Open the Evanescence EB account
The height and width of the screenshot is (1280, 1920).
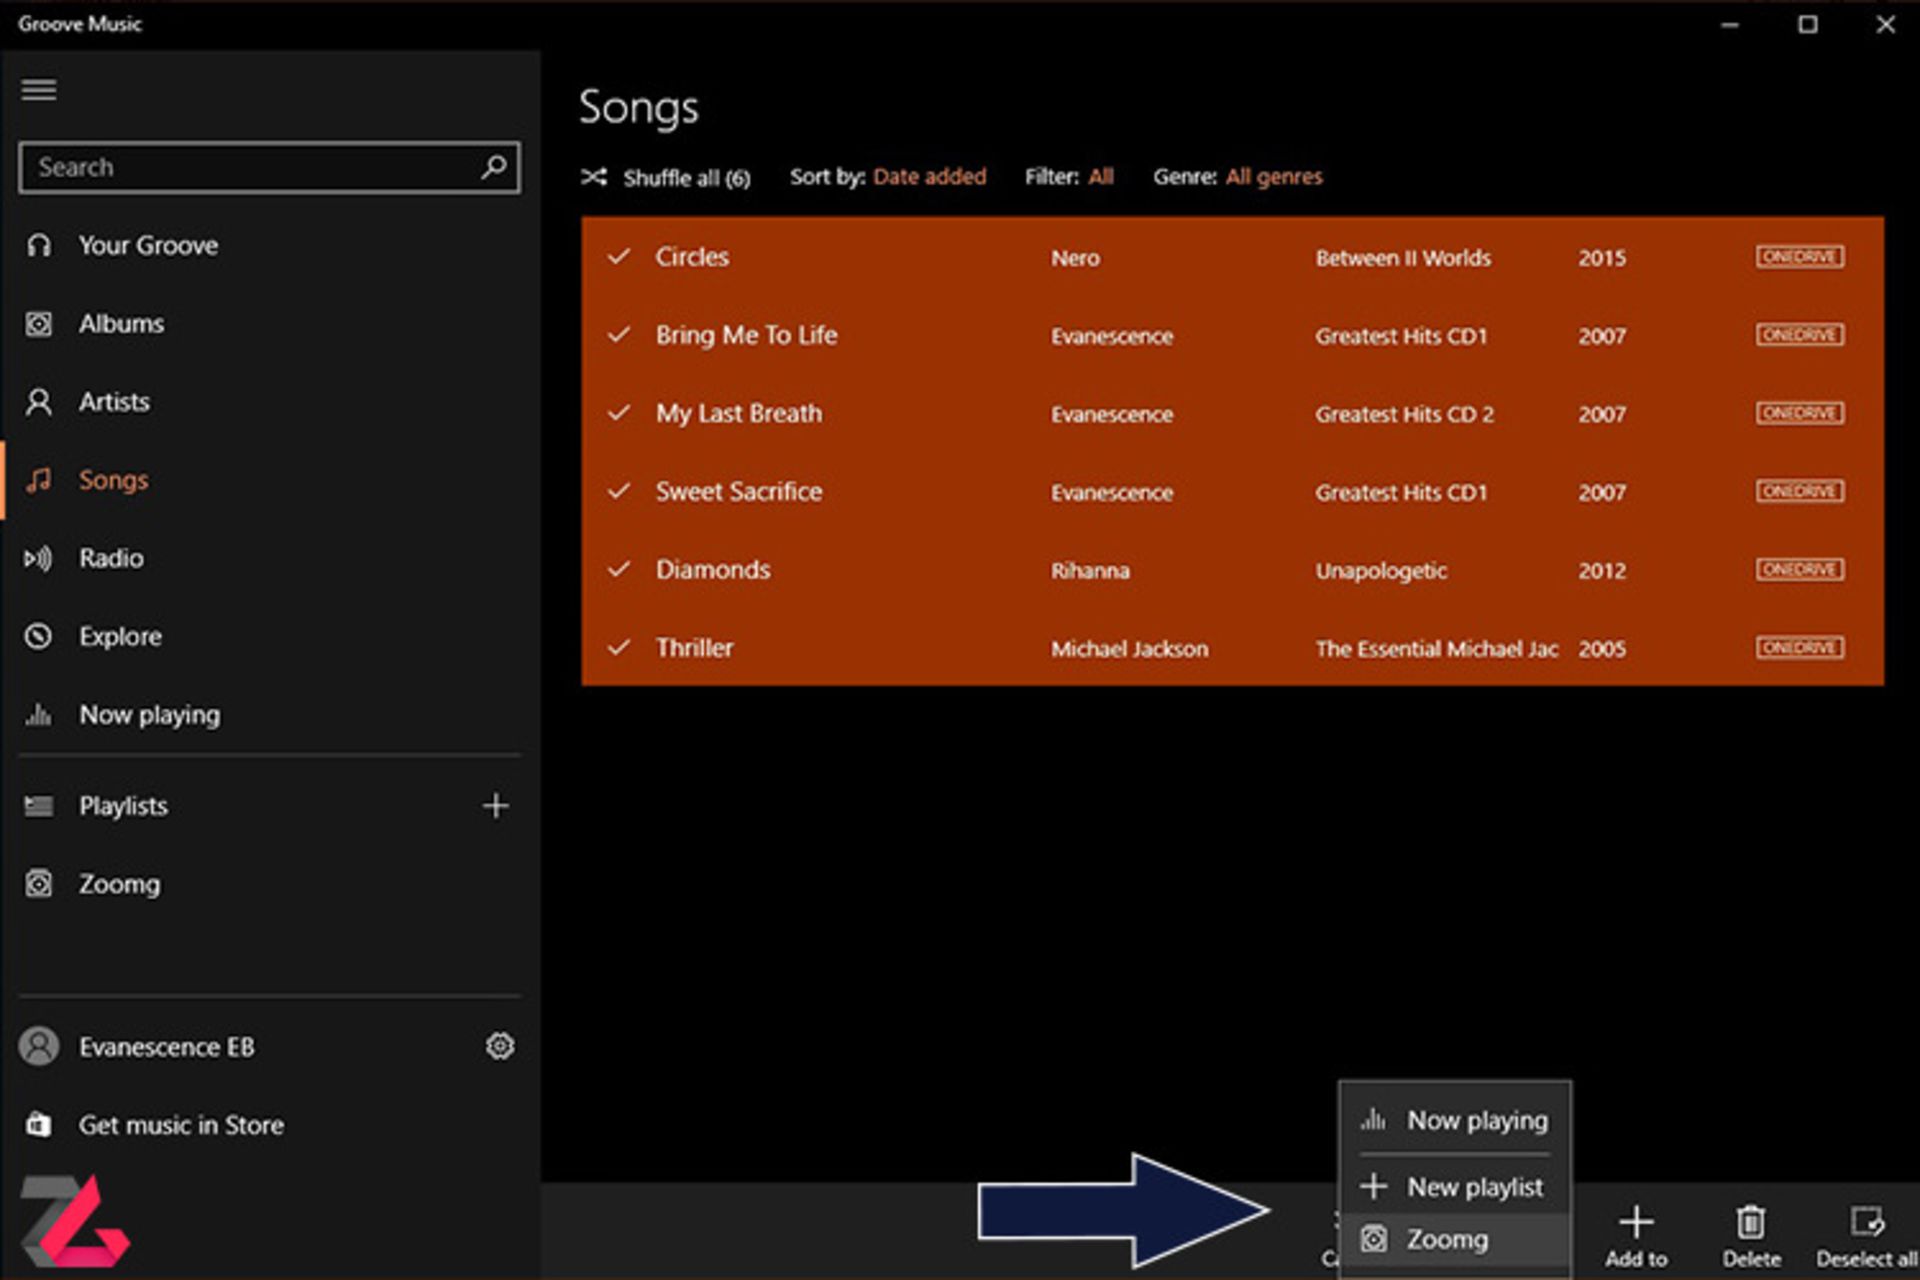166,1047
